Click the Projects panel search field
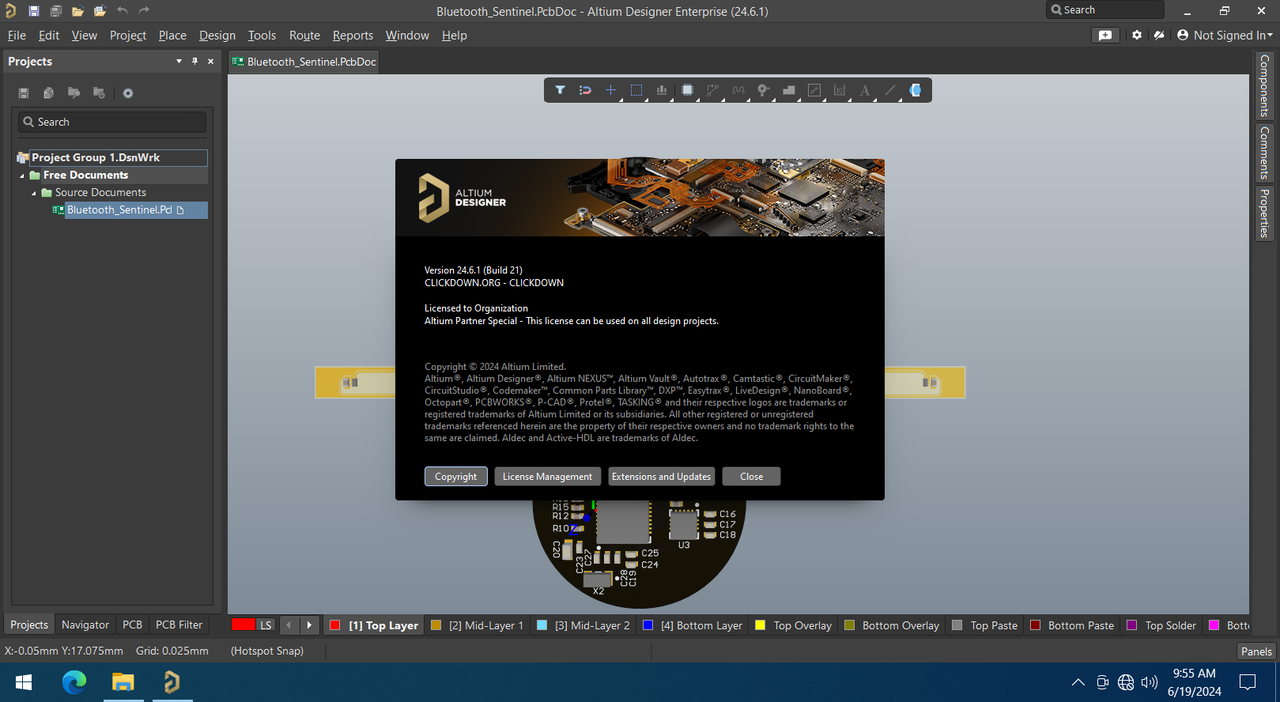 tap(112, 122)
